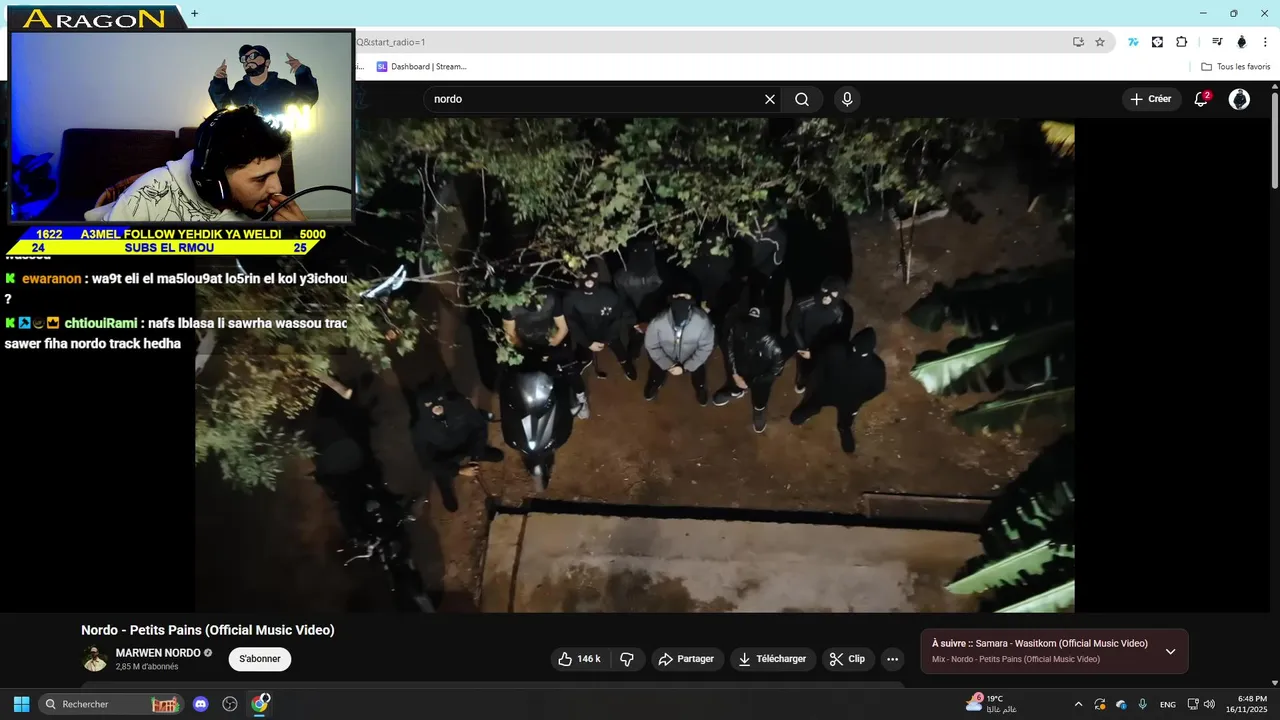Click the Nordo - Petits Pains video title
This screenshot has width=1280, height=720.
[208, 630]
